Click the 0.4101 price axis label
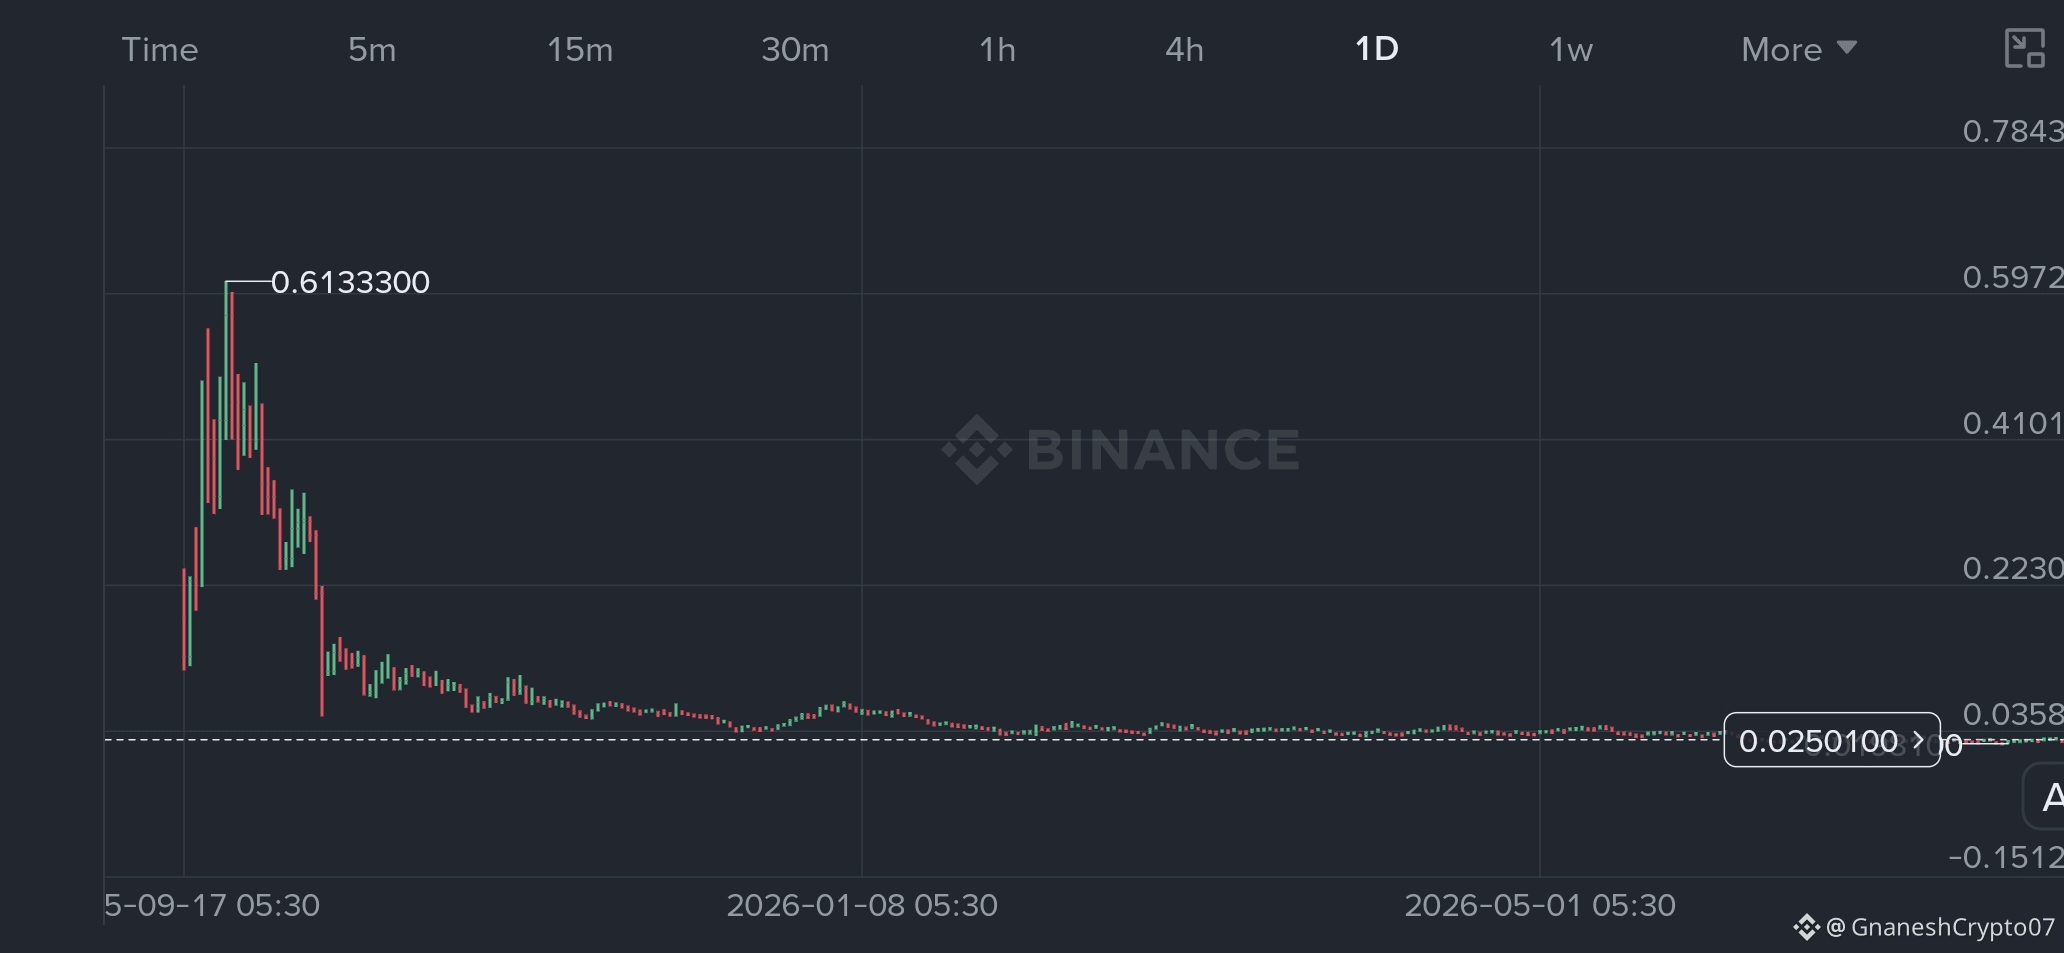The width and height of the screenshot is (2064, 953). coord(2012,423)
